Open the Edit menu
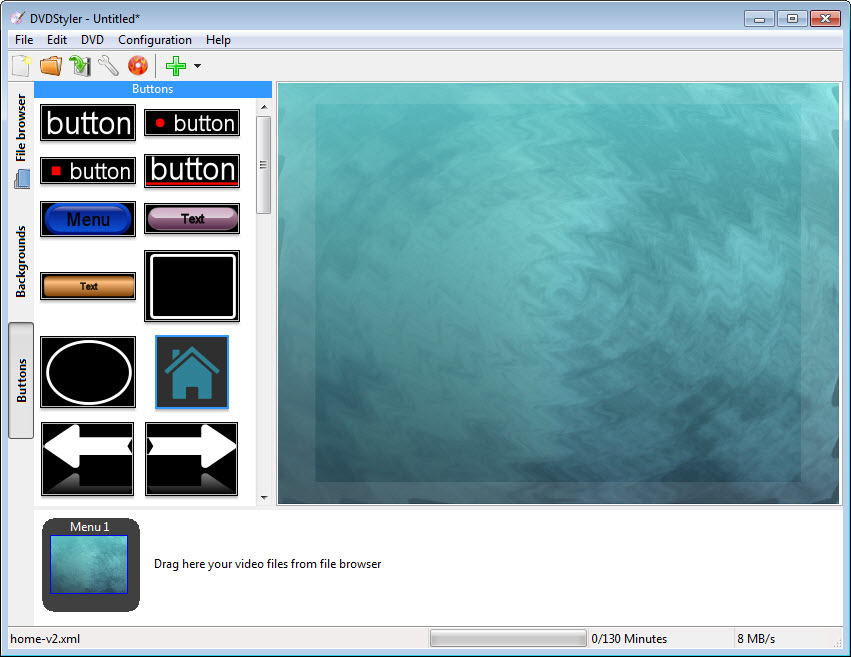The height and width of the screenshot is (657, 851). tap(56, 40)
